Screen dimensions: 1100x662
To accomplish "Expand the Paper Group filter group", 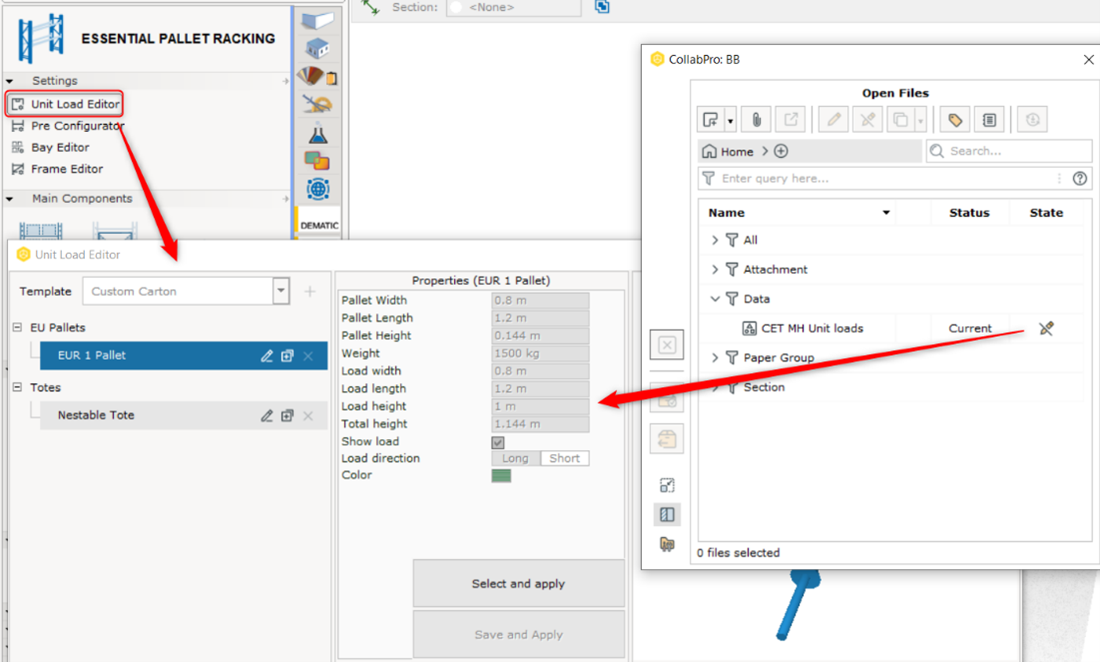I will tap(715, 358).
